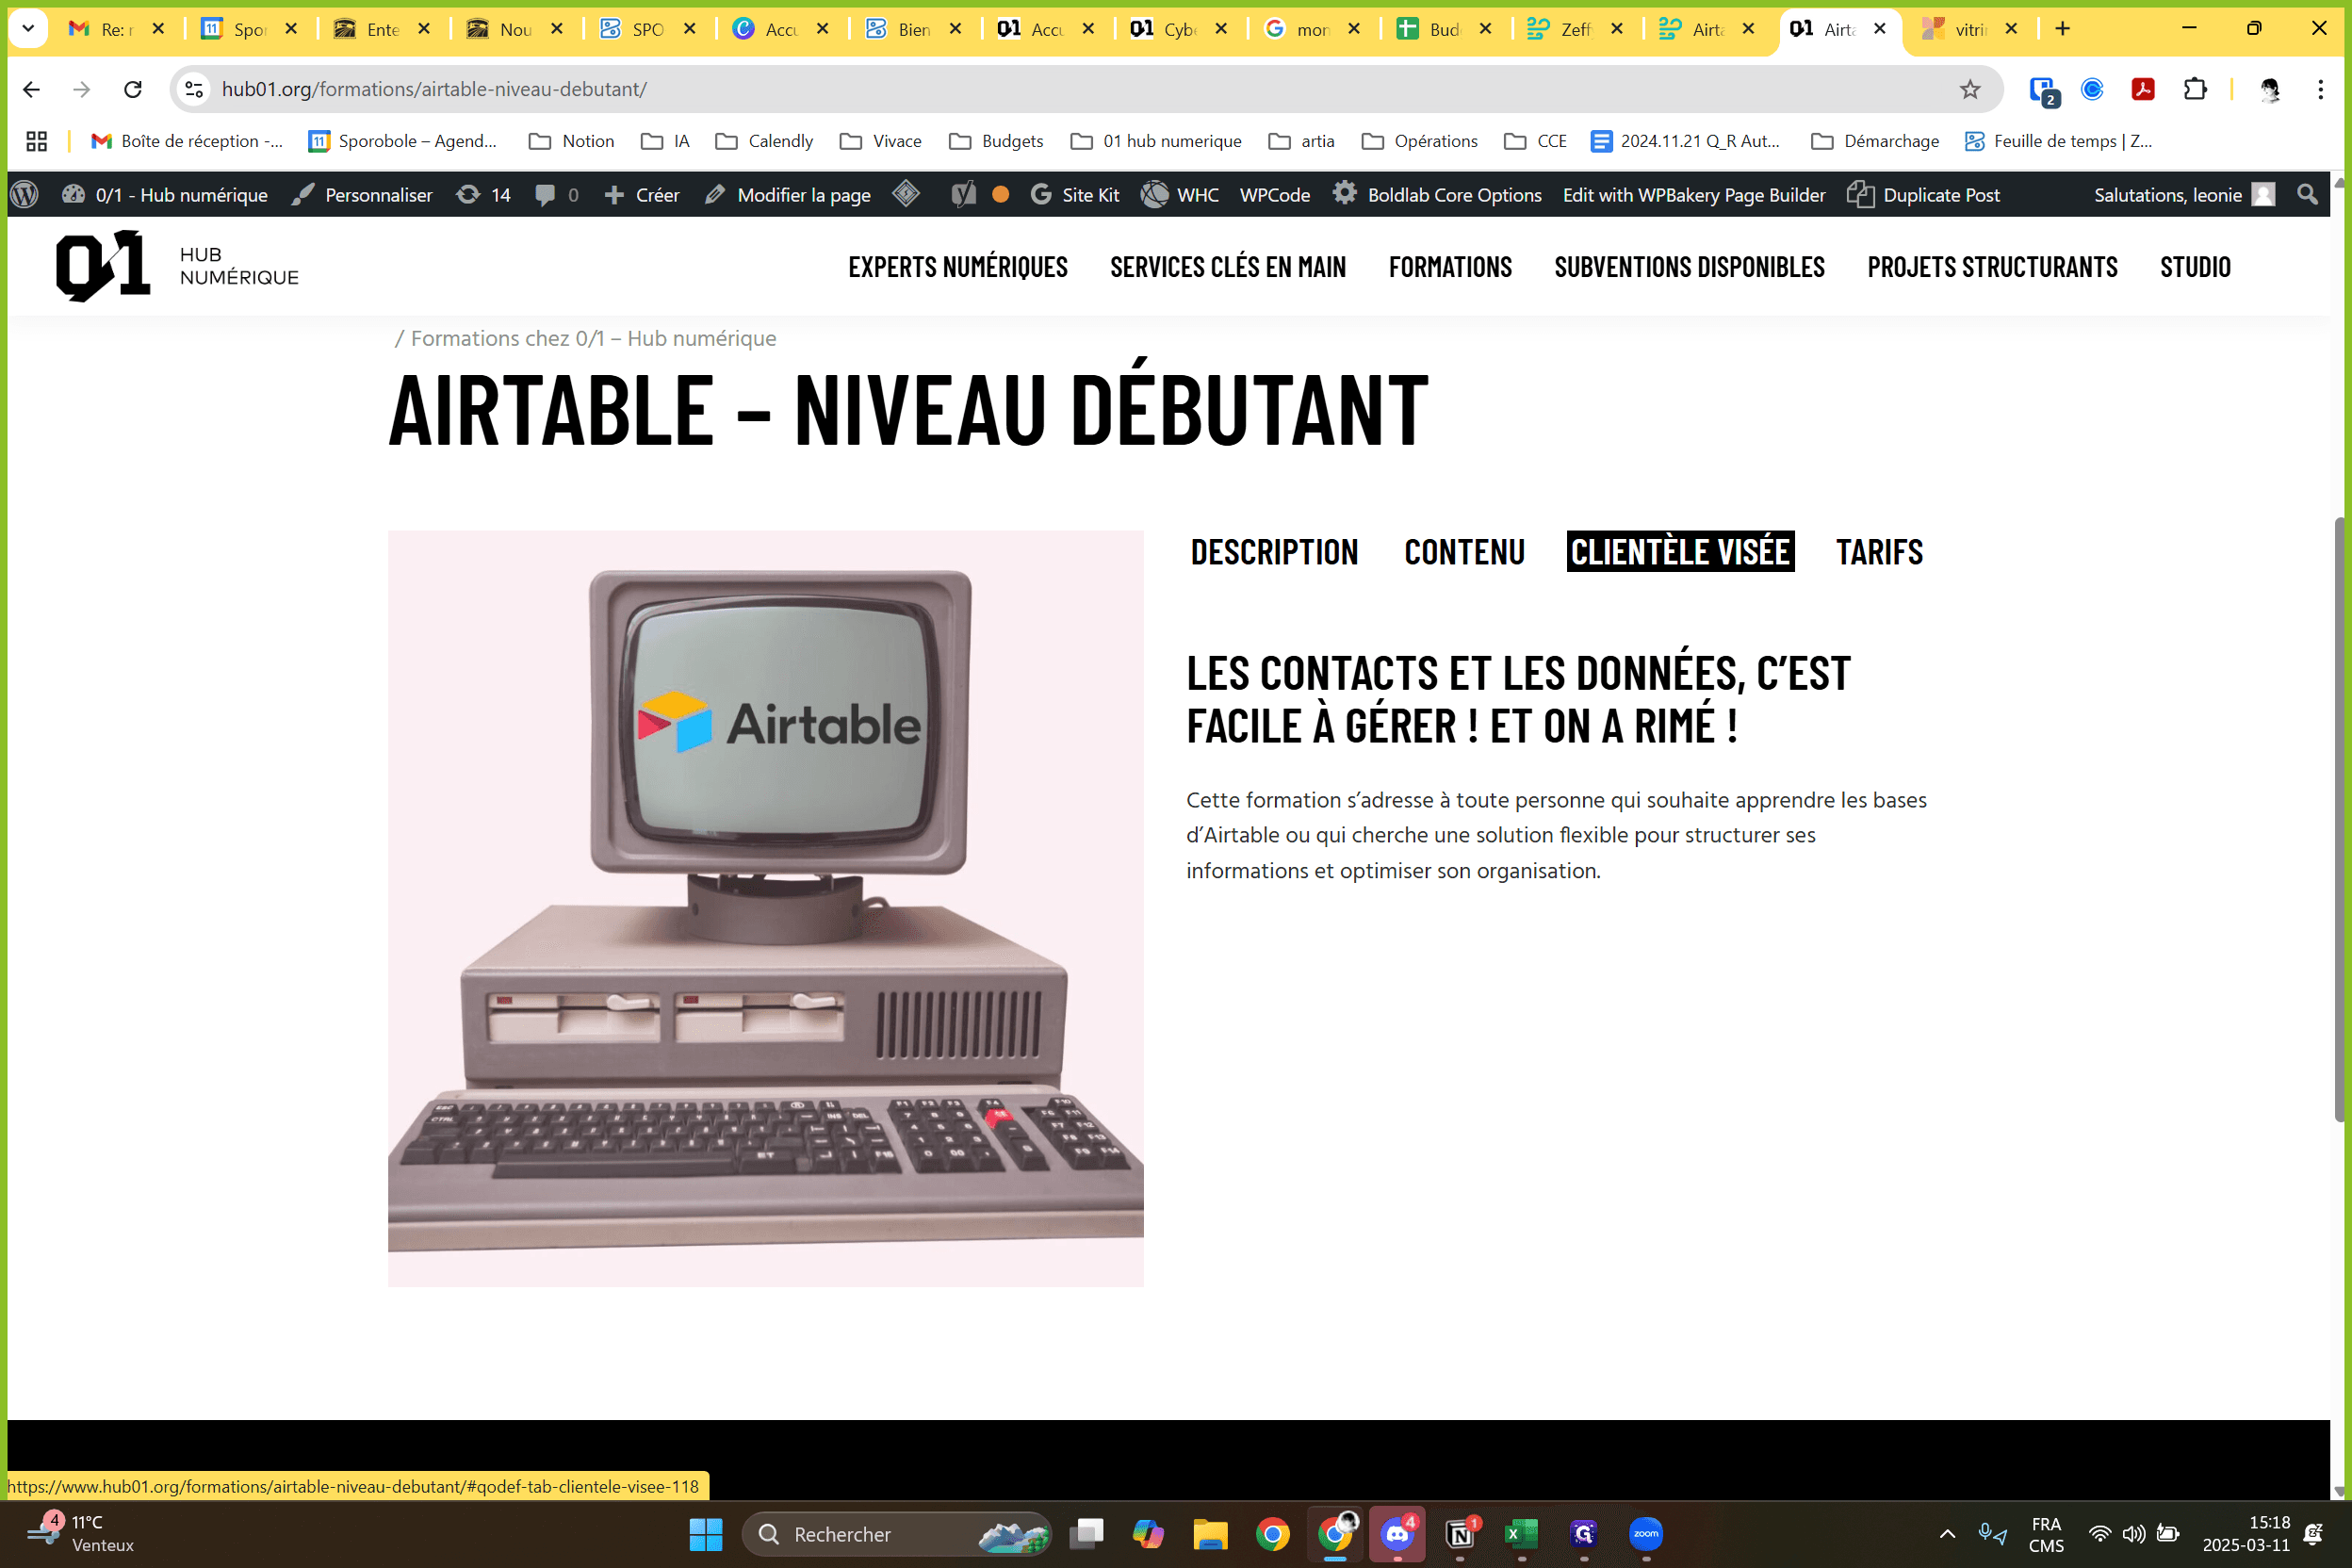Open the Experts numériques menu item
The height and width of the screenshot is (1568, 2352).
(x=958, y=267)
